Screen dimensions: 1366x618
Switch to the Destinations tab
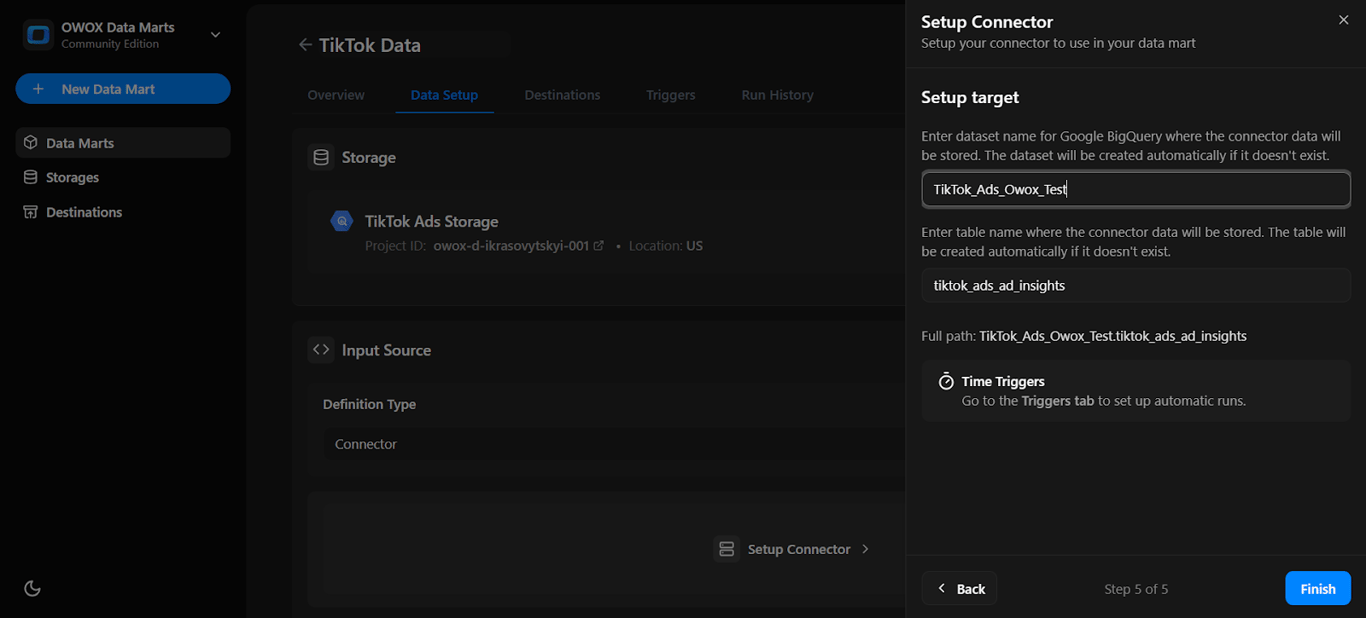pos(562,95)
